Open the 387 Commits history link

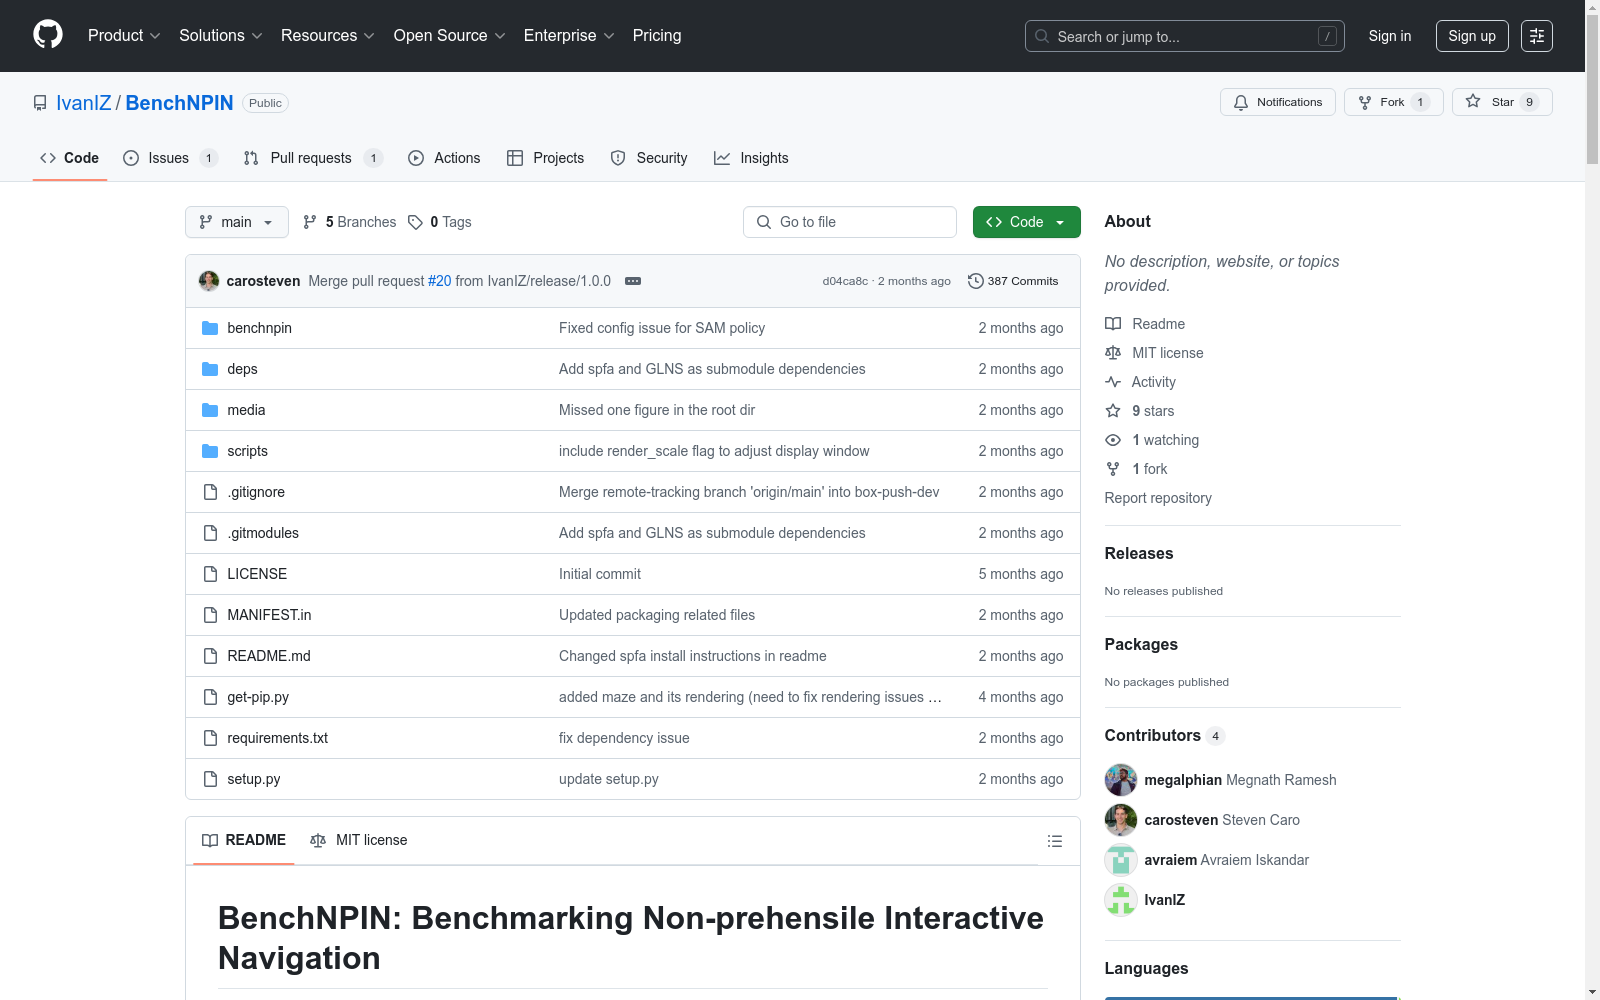click(x=1013, y=281)
